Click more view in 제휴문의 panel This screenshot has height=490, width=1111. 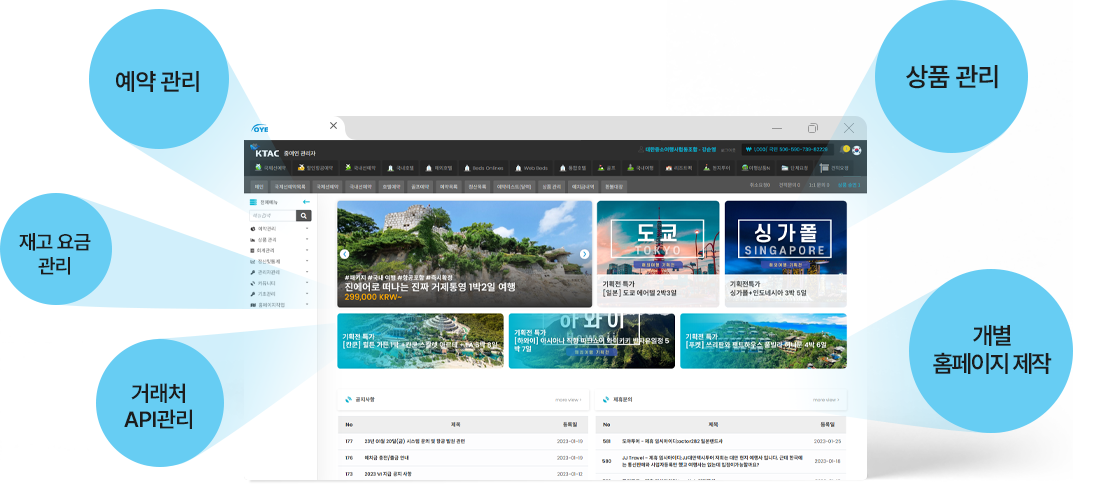pyautogui.click(x=826, y=400)
